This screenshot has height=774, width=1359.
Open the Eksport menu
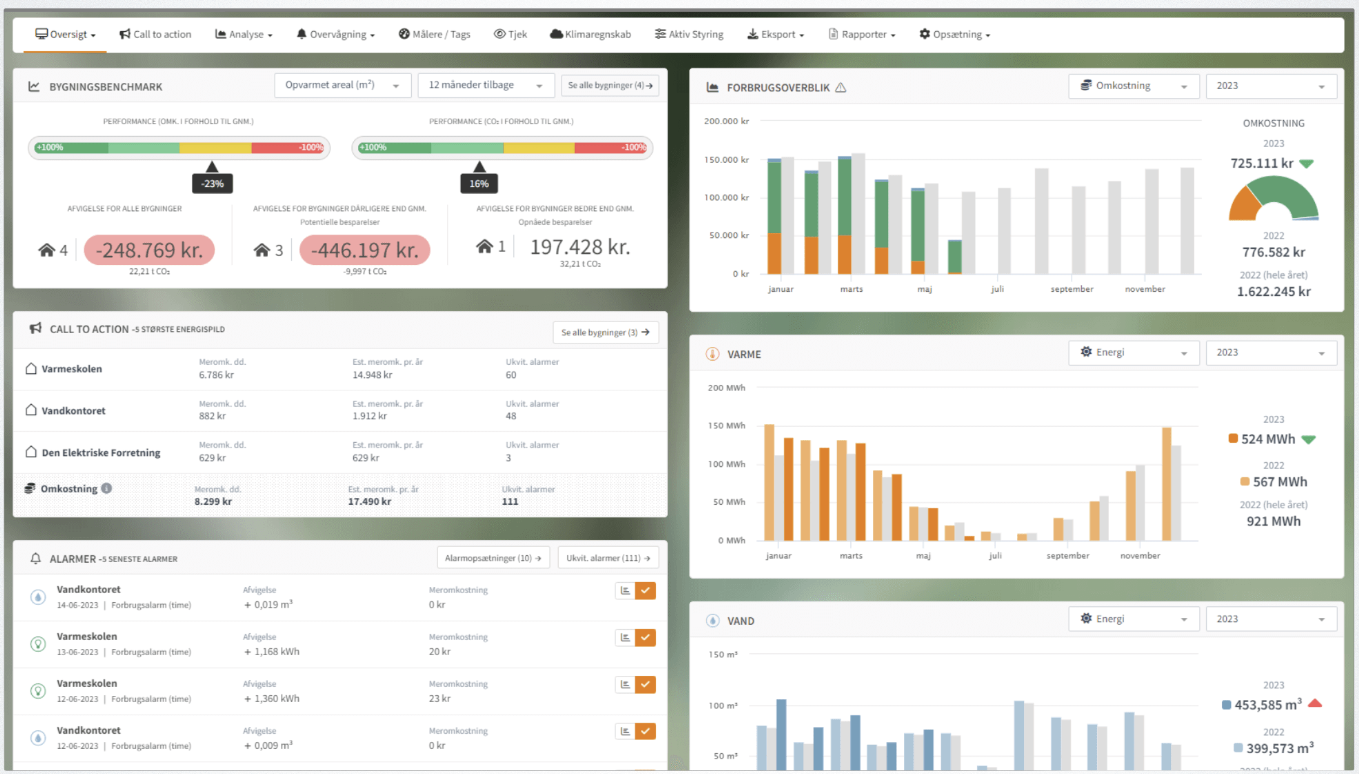(x=776, y=34)
